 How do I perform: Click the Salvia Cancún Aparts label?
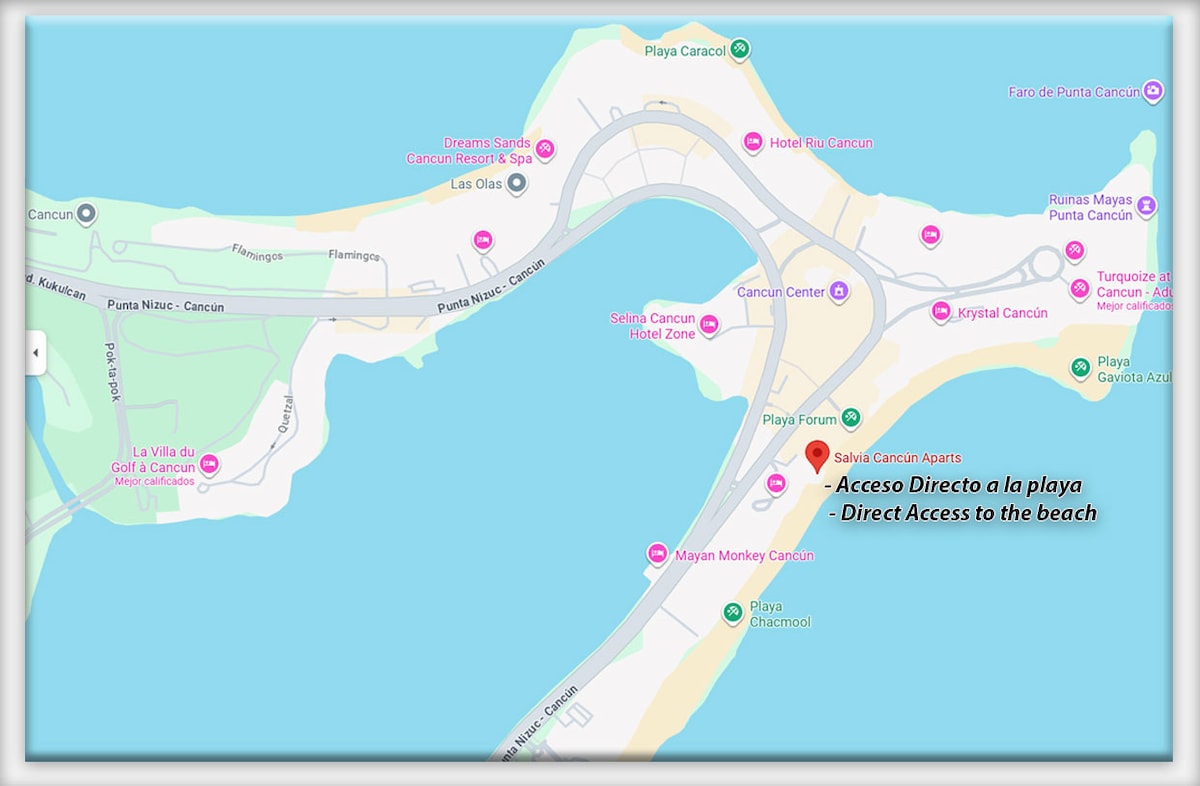pyautogui.click(x=898, y=458)
